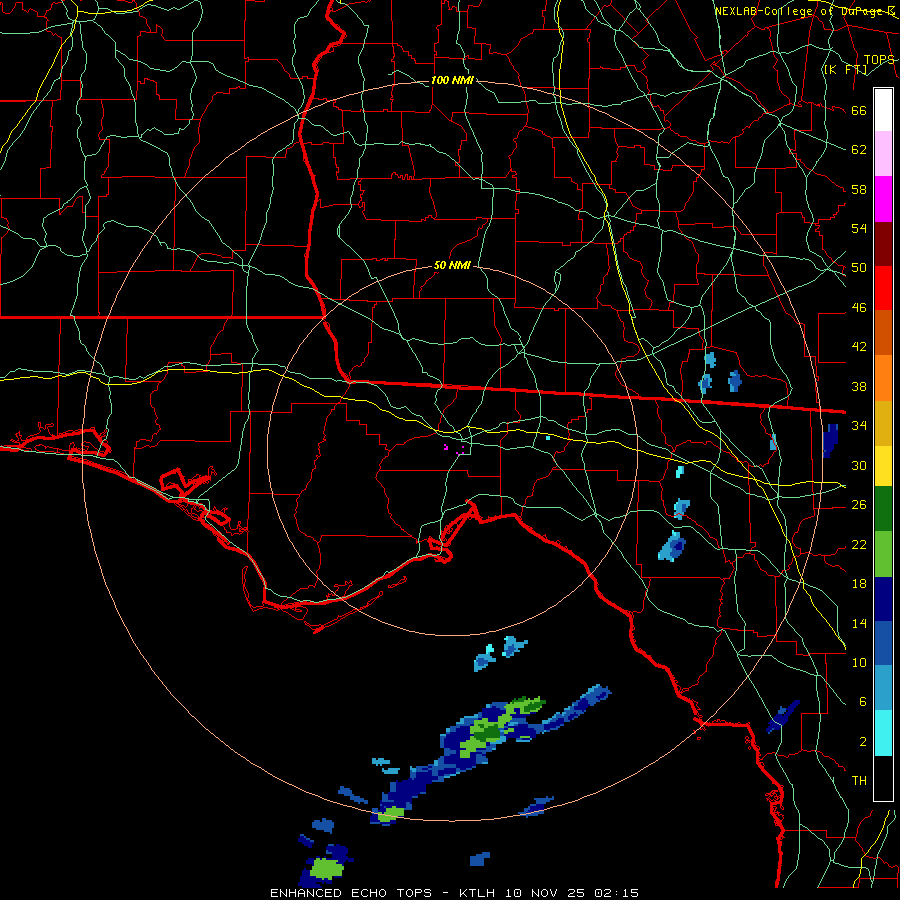Select the bright orange legend swatch

pyautogui.click(x=883, y=378)
